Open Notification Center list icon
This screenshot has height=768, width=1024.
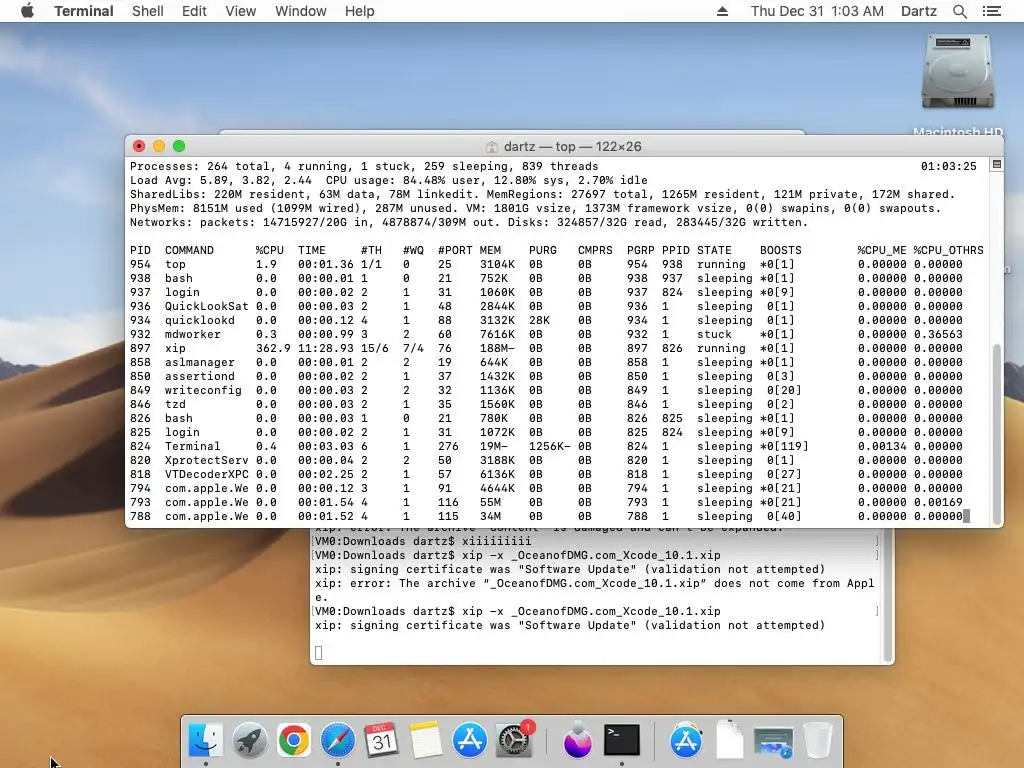[x=991, y=11]
